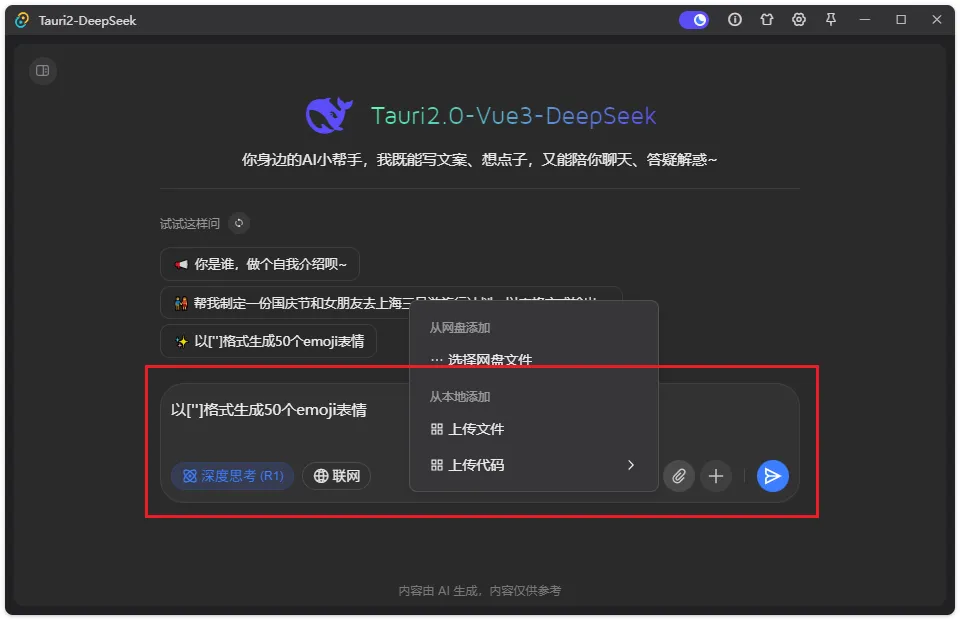Screen dimensions: 960x620
Task: Expand the 上传代码 submenu arrow
Action: point(631,465)
